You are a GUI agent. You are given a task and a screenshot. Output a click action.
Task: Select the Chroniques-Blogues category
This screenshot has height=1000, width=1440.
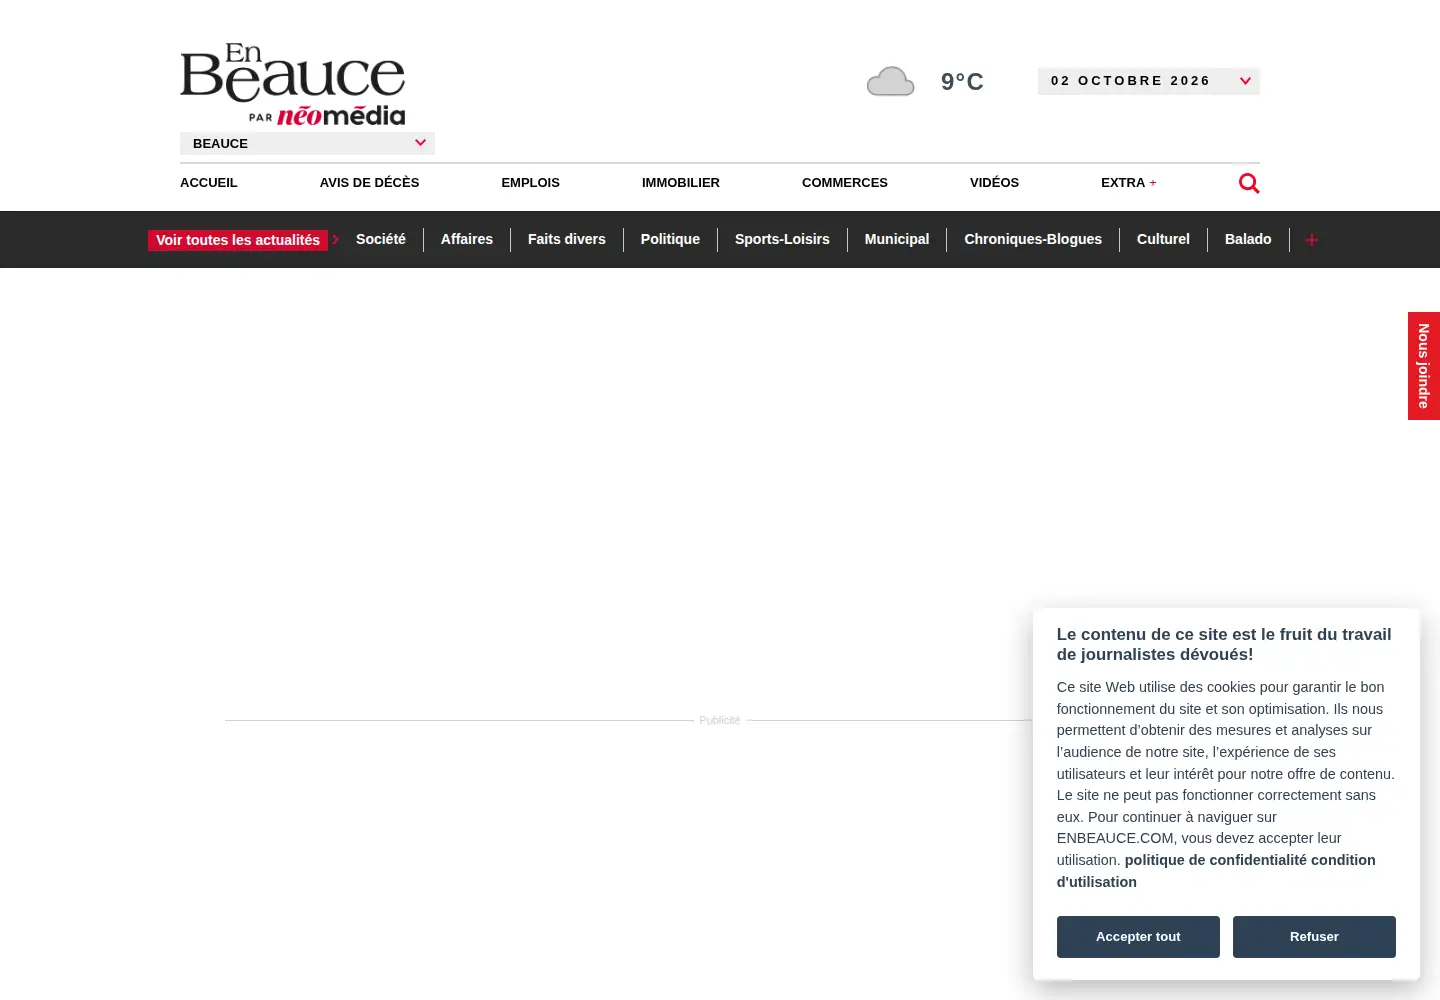coord(1033,239)
